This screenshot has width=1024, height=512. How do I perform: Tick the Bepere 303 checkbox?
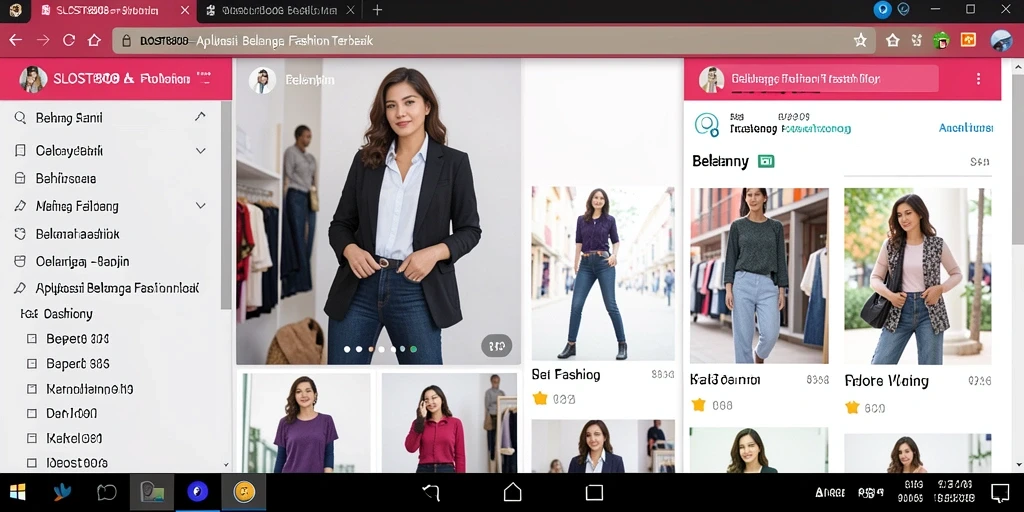coord(31,339)
